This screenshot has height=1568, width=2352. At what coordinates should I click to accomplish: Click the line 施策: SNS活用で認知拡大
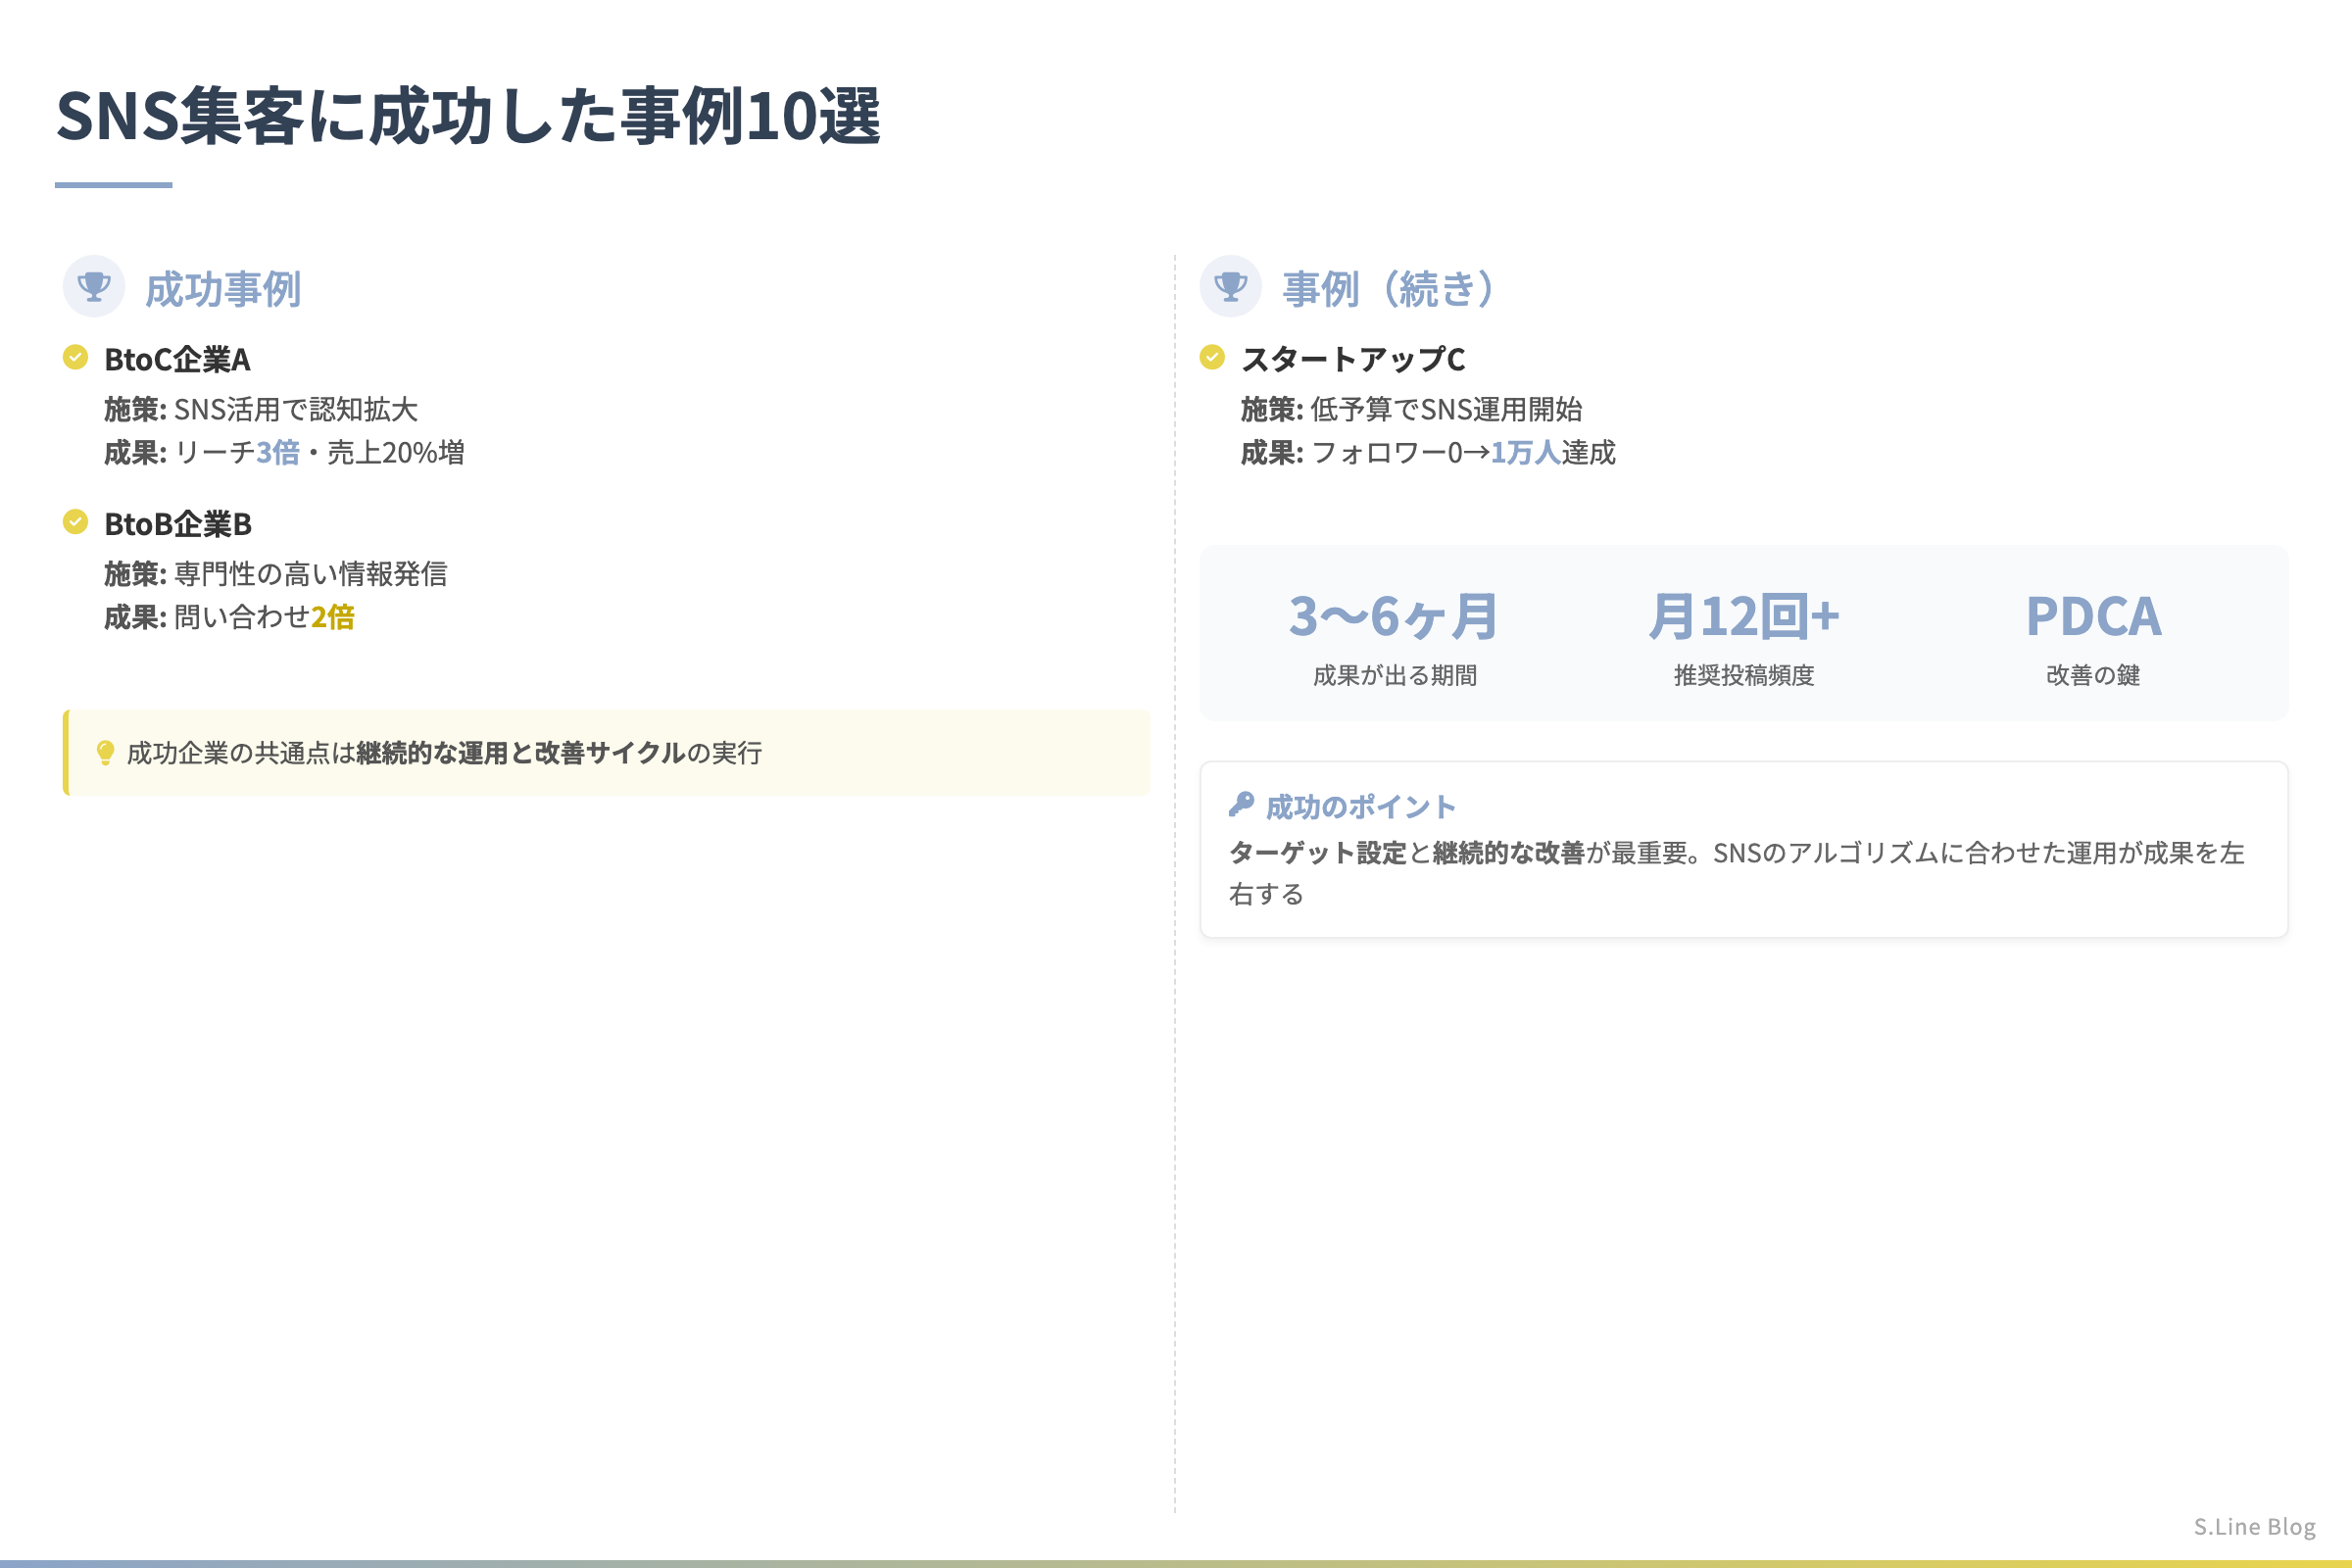tap(261, 409)
